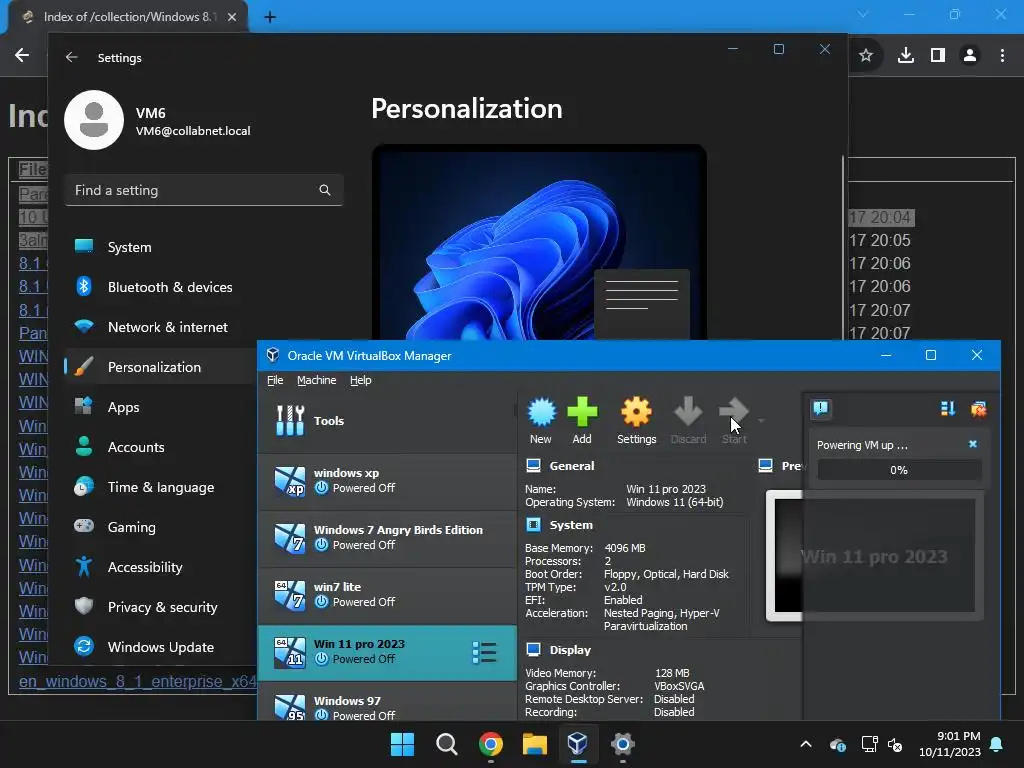
Task: Open the Tools entry in VirtualBox
Action: pos(387,421)
